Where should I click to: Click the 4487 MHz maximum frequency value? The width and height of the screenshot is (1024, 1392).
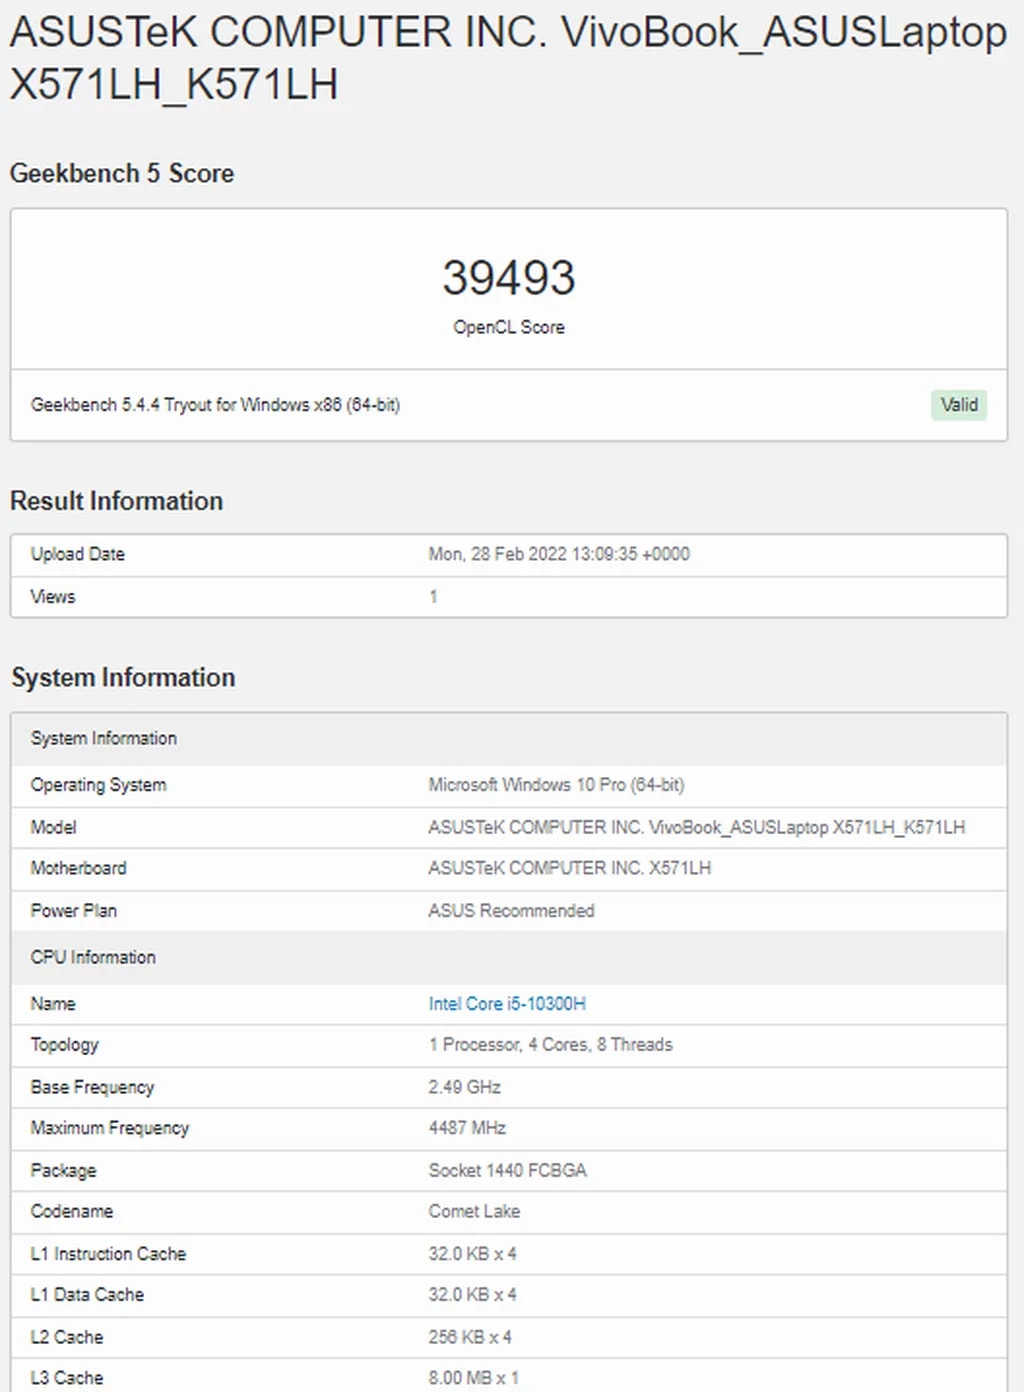[x=467, y=1128]
